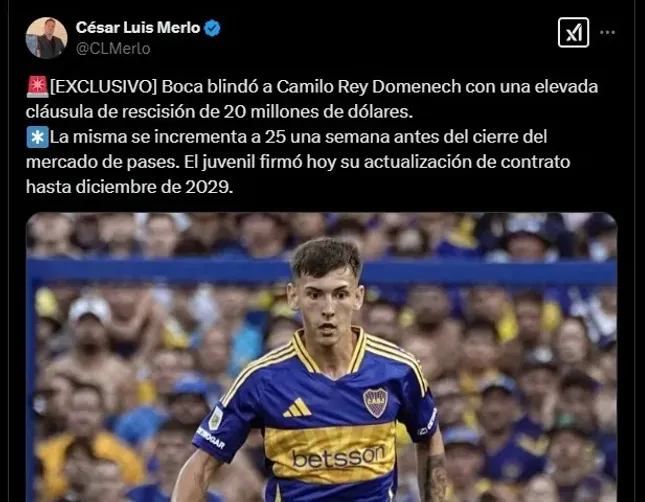
Task: Open the Grok explain-post icon
Action: point(573,33)
